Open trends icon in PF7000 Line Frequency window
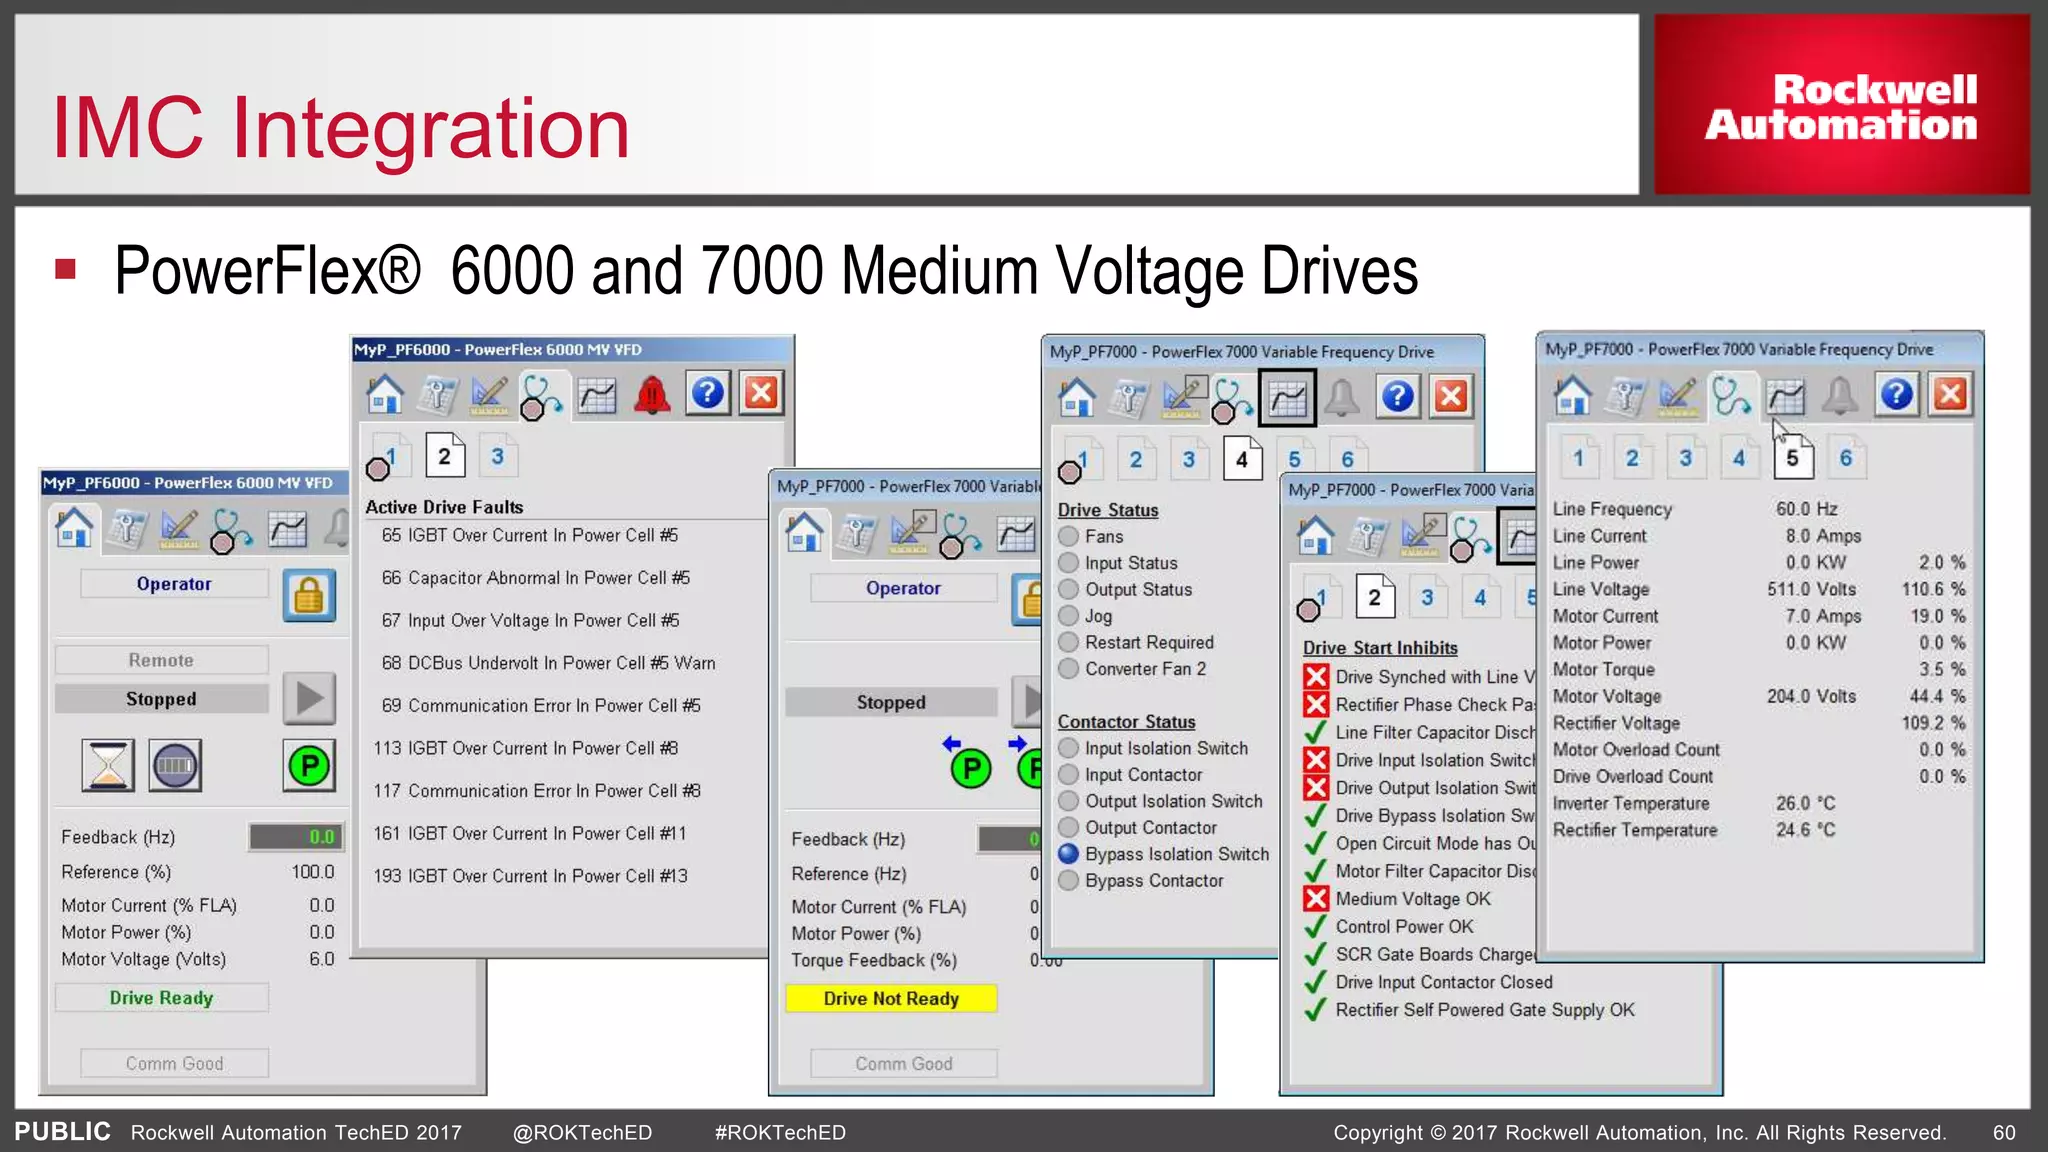Screen dimensions: 2048x1152 coord(1785,396)
